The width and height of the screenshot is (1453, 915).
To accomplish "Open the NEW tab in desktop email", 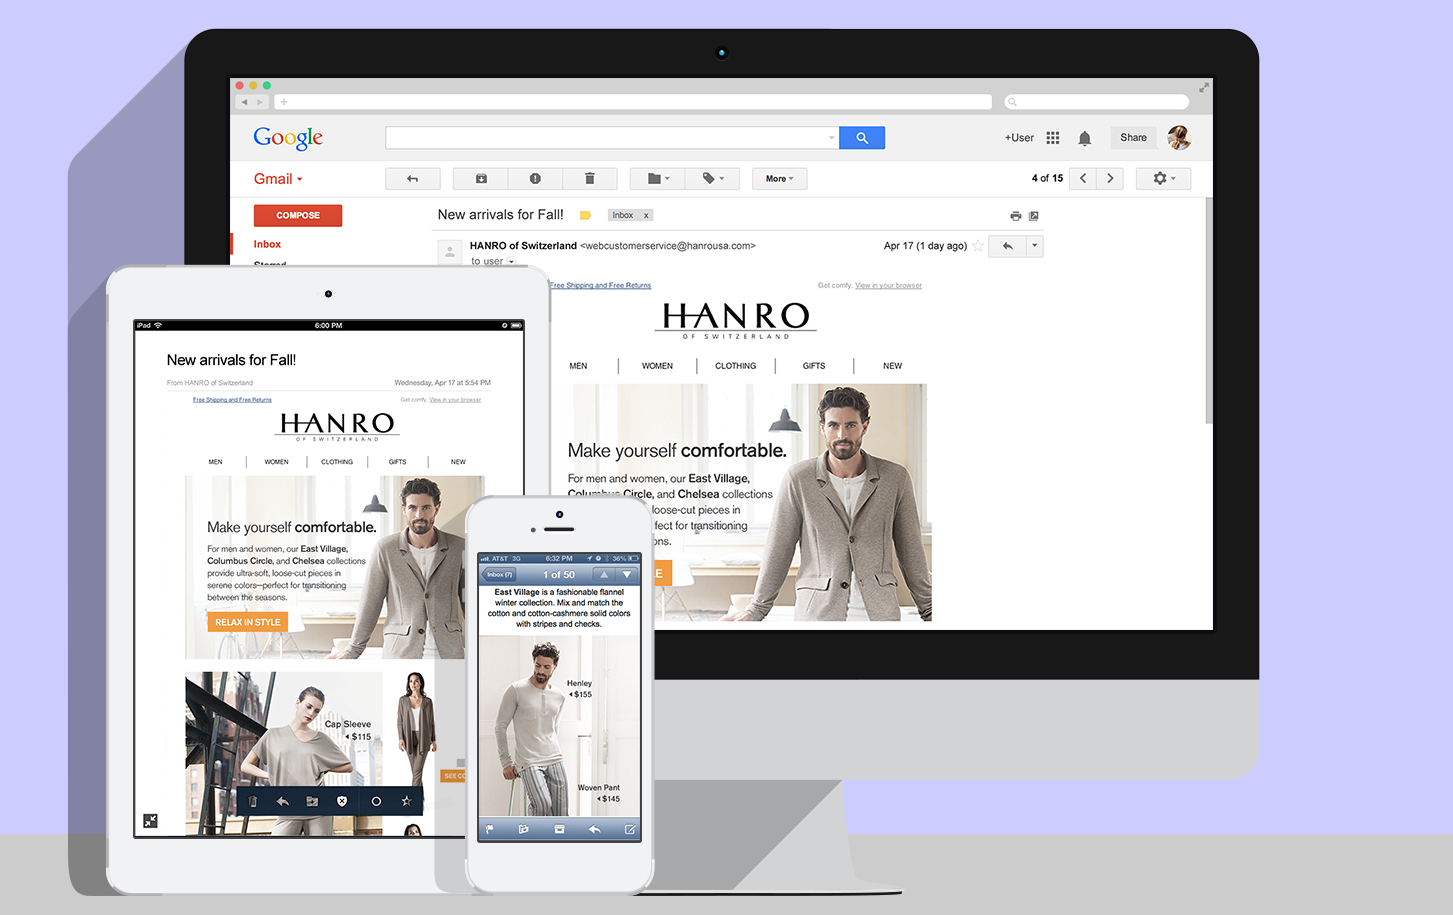I will tap(892, 366).
